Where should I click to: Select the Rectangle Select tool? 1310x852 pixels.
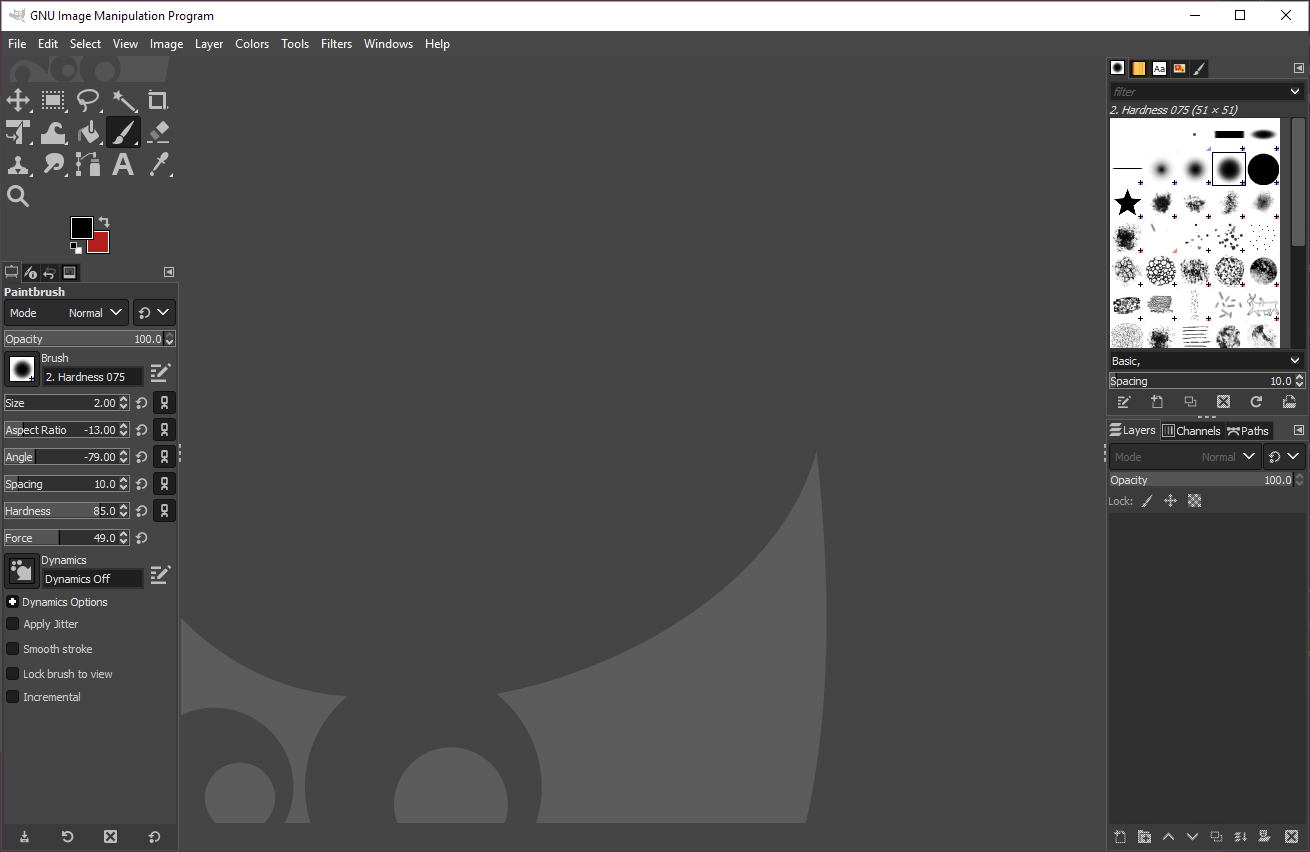point(53,100)
